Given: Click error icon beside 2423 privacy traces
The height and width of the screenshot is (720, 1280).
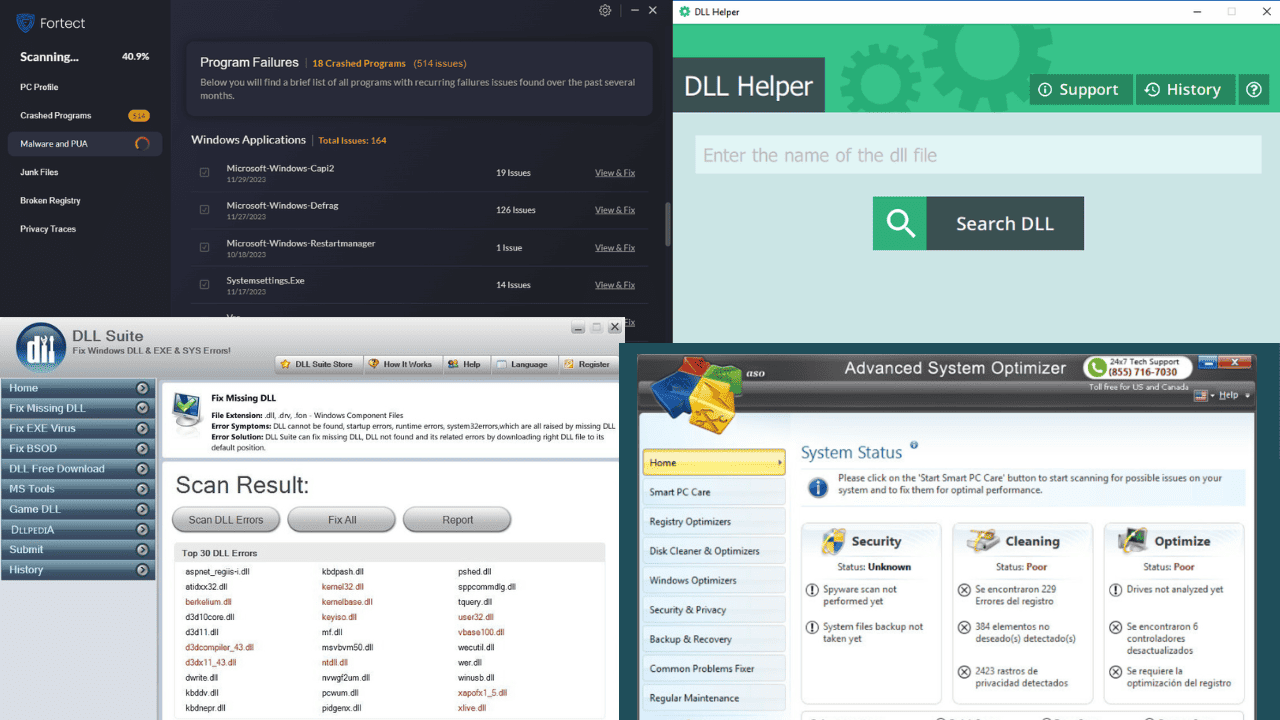Looking at the screenshot, I should tap(964, 673).
